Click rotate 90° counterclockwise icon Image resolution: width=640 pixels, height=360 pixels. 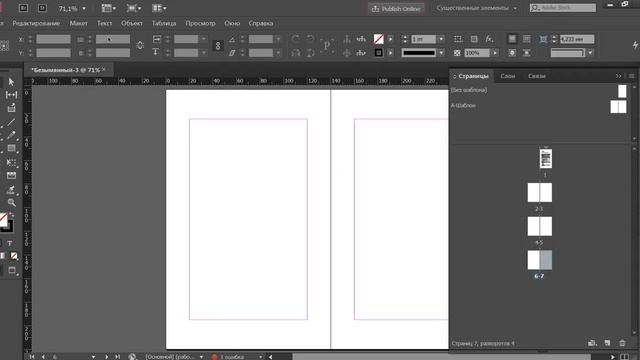[310, 39]
